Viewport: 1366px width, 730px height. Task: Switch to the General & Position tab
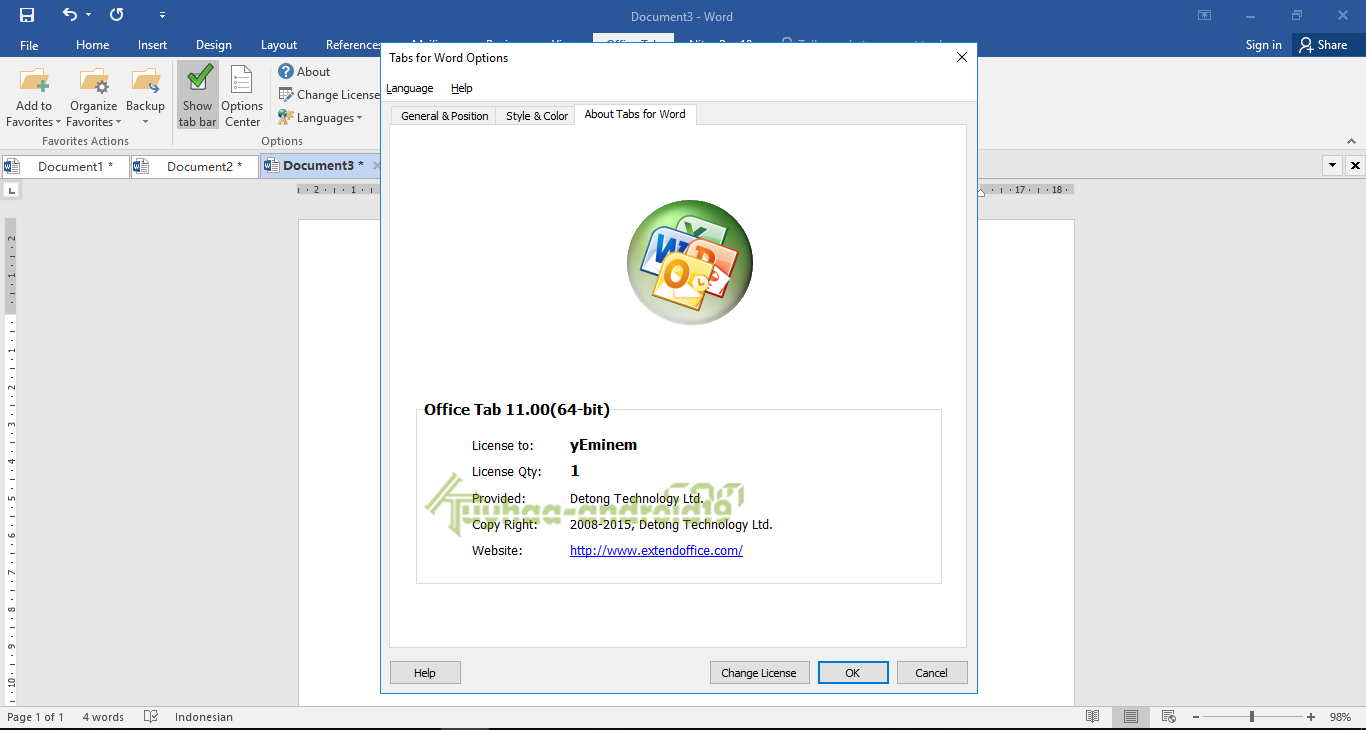click(444, 116)
